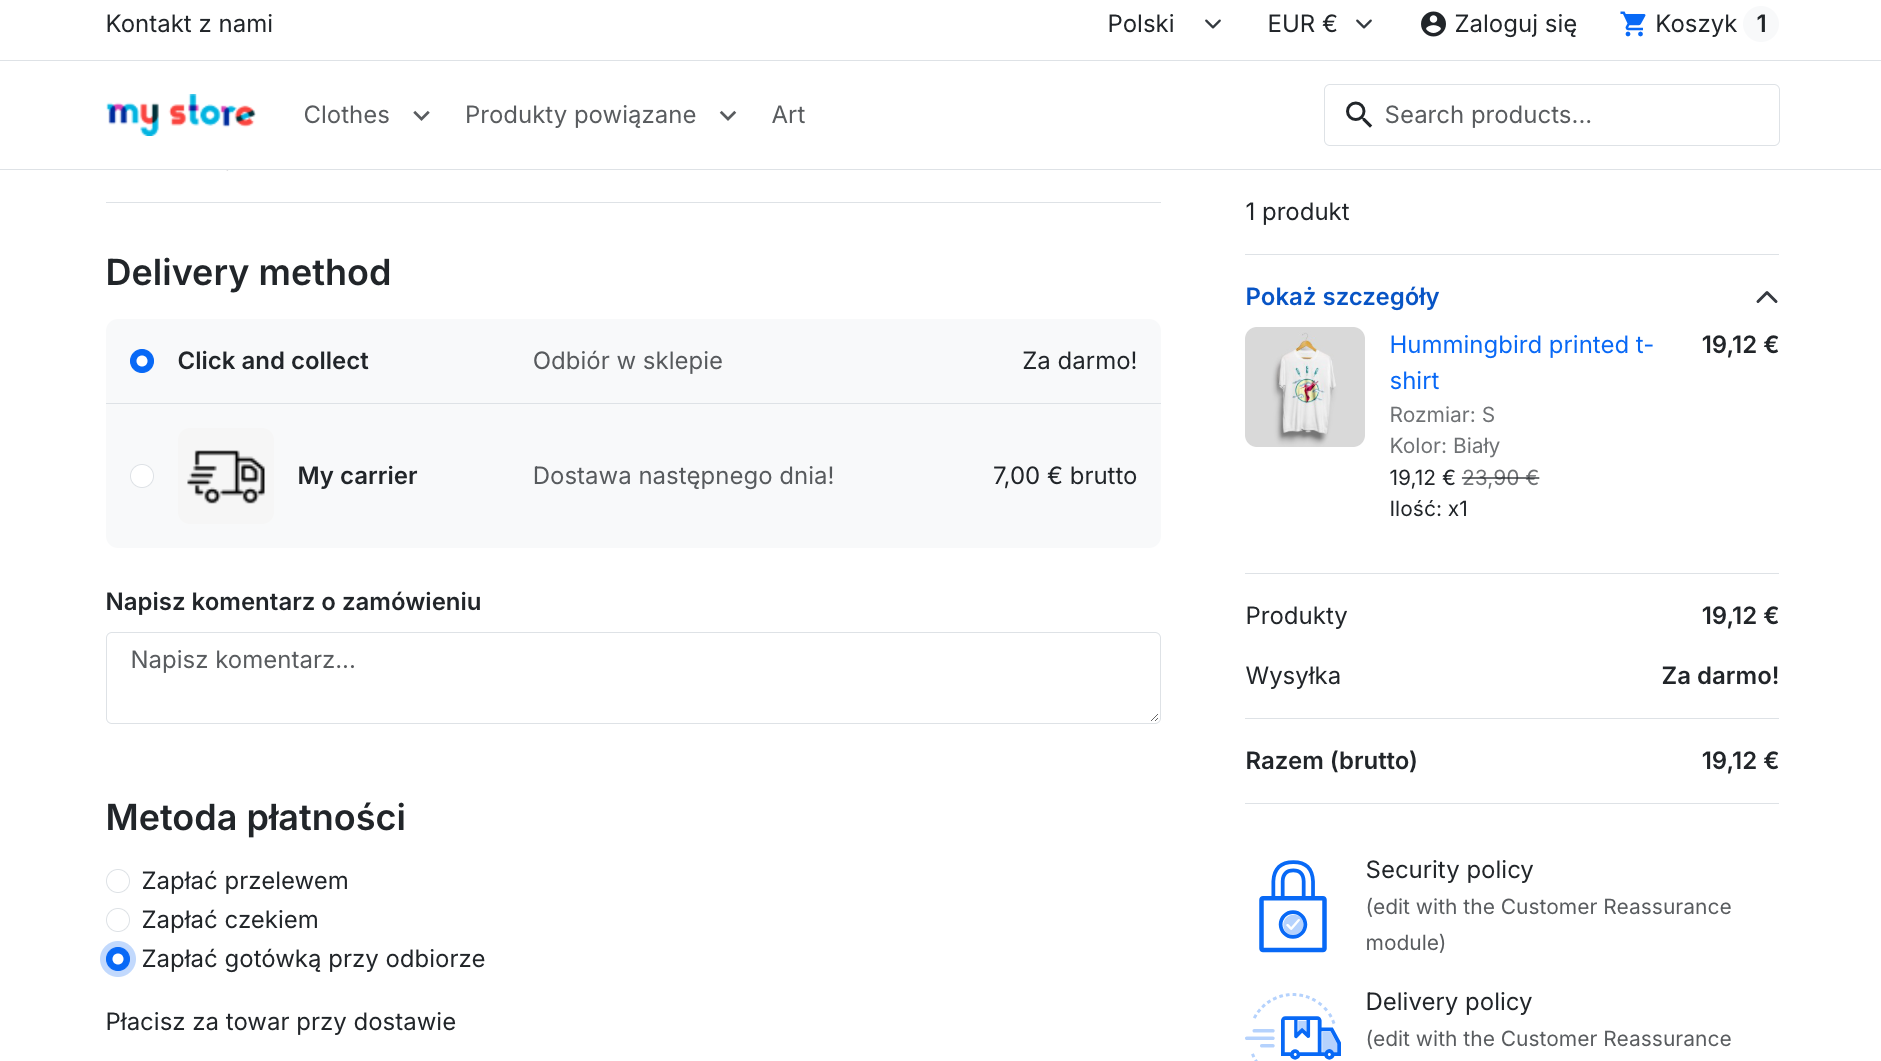Image resolution: width=1881 pixels, height=1061 pixels.
Task: Click the Security policy lock icon
Action: pyautogui.click(x=1293, y=906)
